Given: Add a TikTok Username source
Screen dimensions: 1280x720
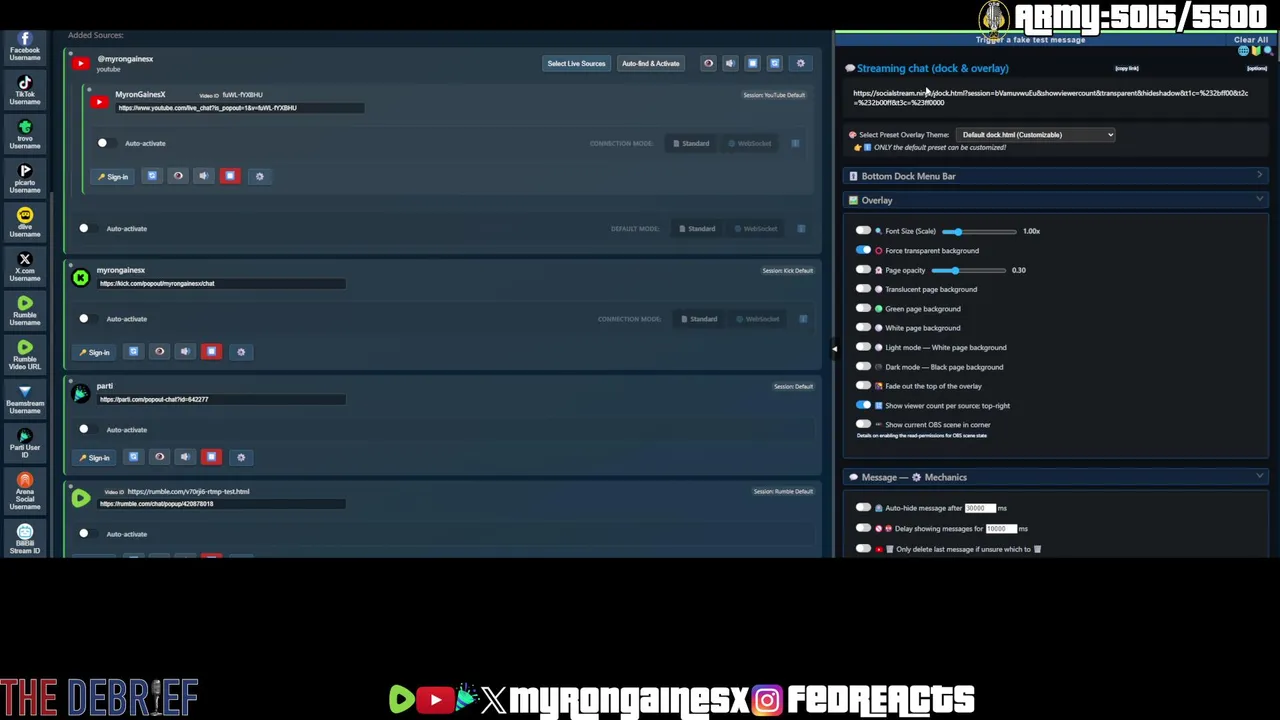Looking at the screenshot, I should coord(25,91).
